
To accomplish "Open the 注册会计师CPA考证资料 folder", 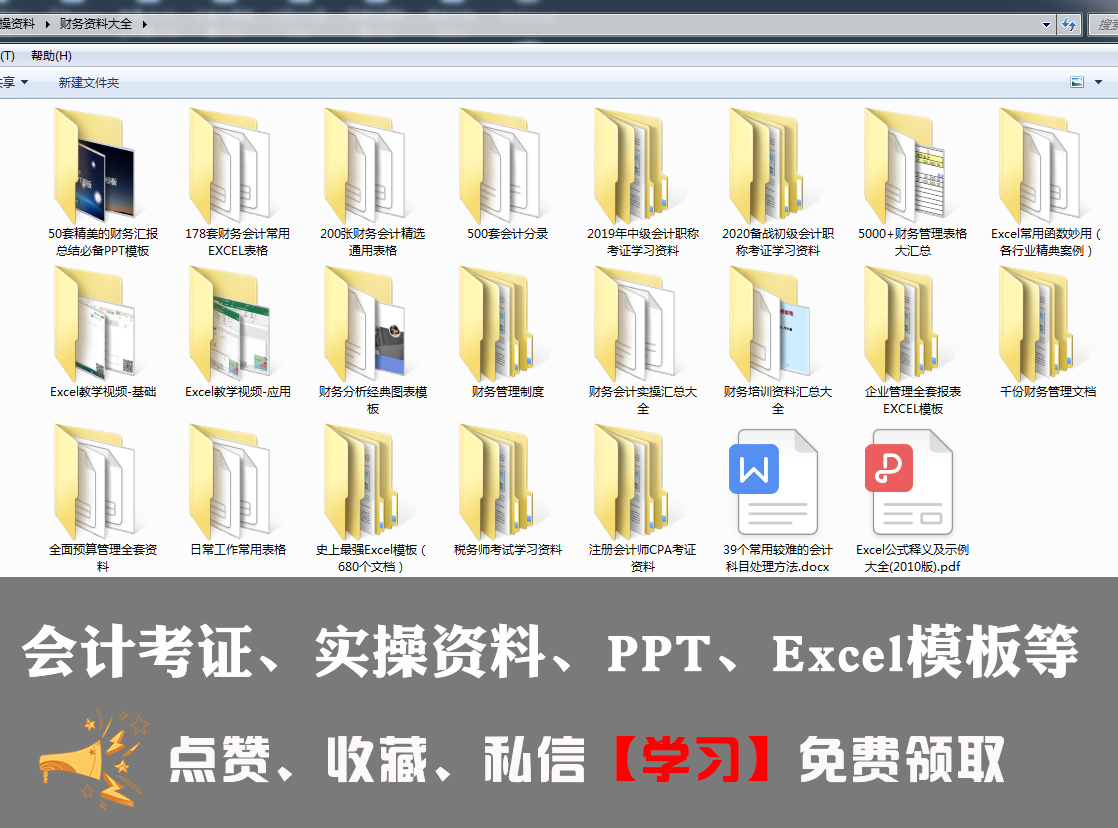I will (641, 490).
